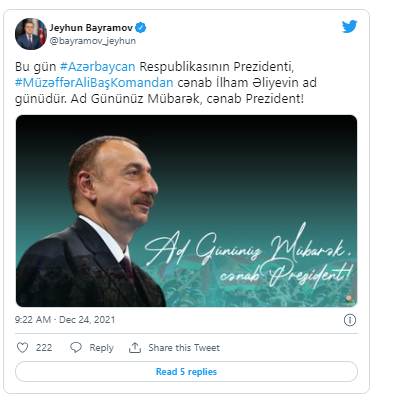Screen dimensions: 394x419
Task: Open the birthday photo of the president
Action: tap(186, 211)
